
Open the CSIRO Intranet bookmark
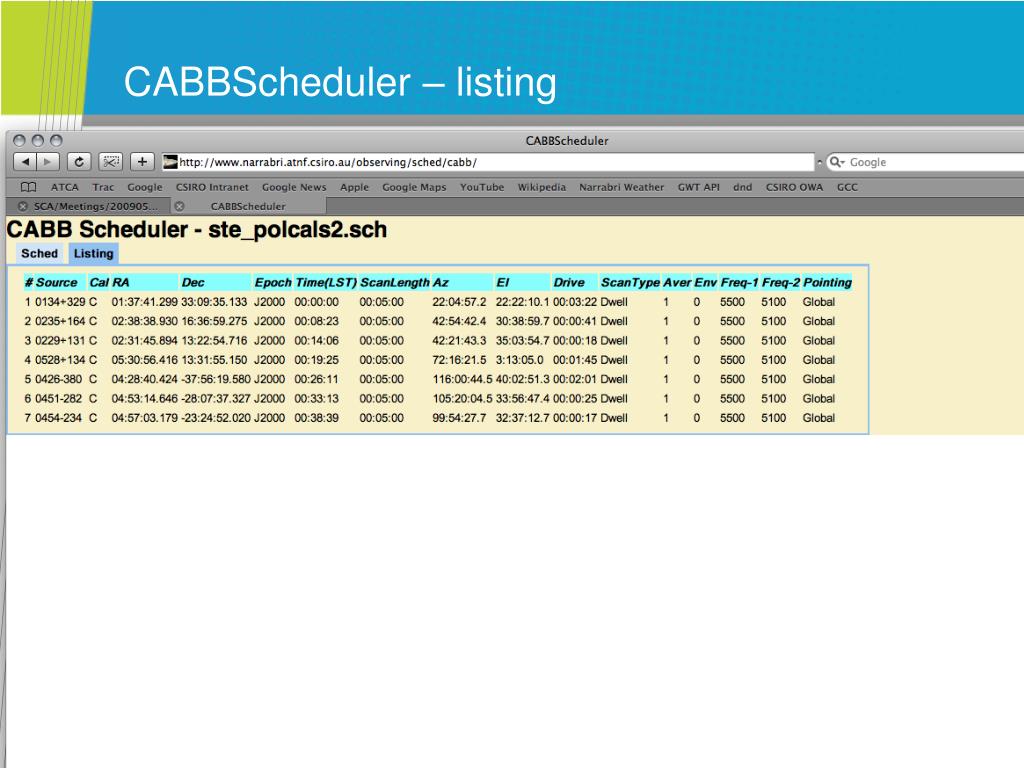[212, 187]
